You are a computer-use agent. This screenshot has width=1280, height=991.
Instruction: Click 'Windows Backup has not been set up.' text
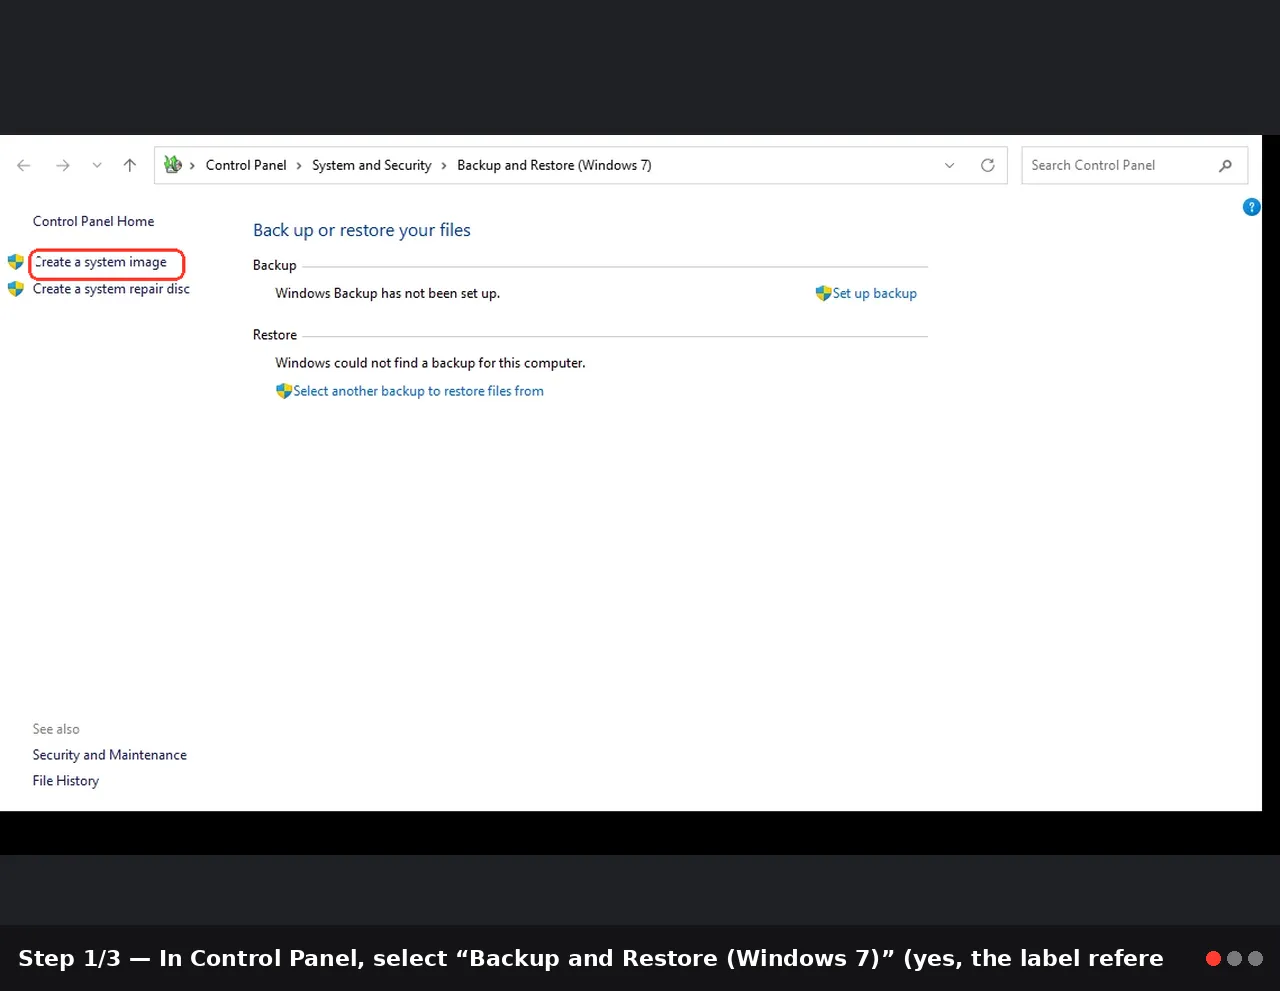[387, 293]
